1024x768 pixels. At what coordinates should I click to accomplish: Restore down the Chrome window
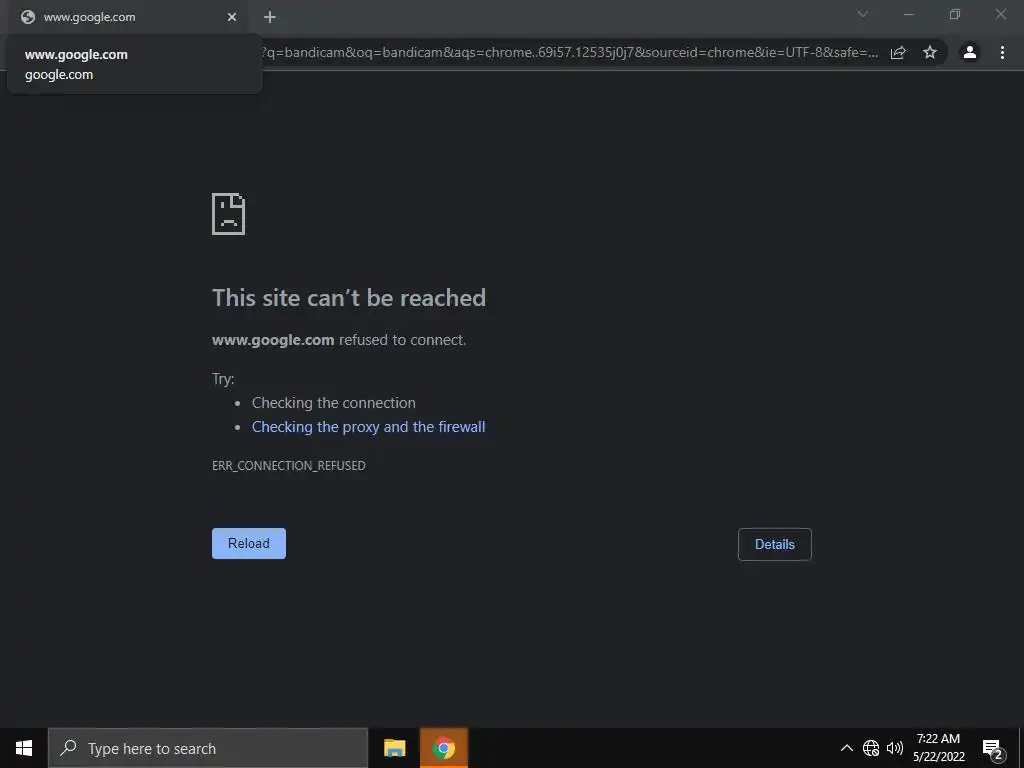[x=955, y=14]
